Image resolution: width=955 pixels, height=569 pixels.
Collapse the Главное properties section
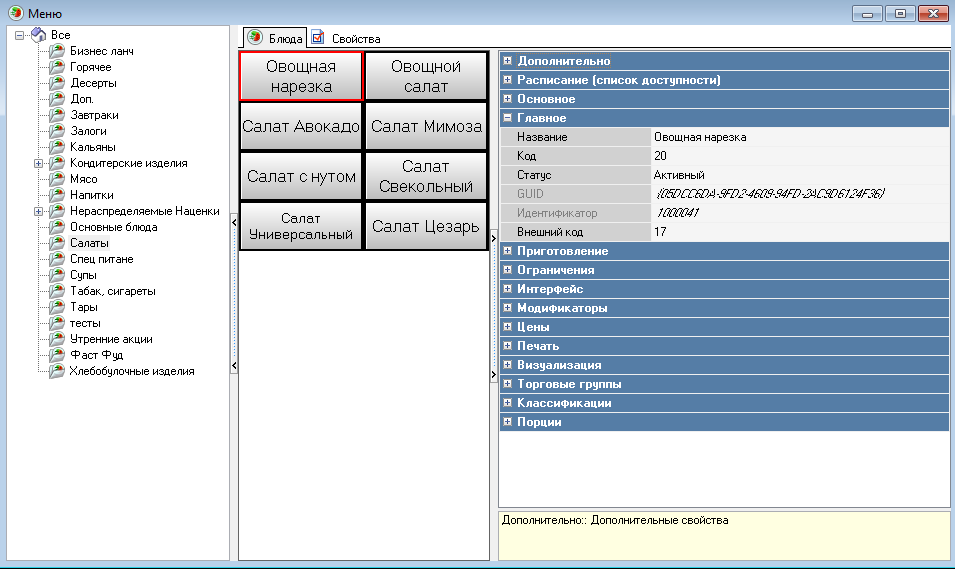pyautogui.click(x=508, y=118)
